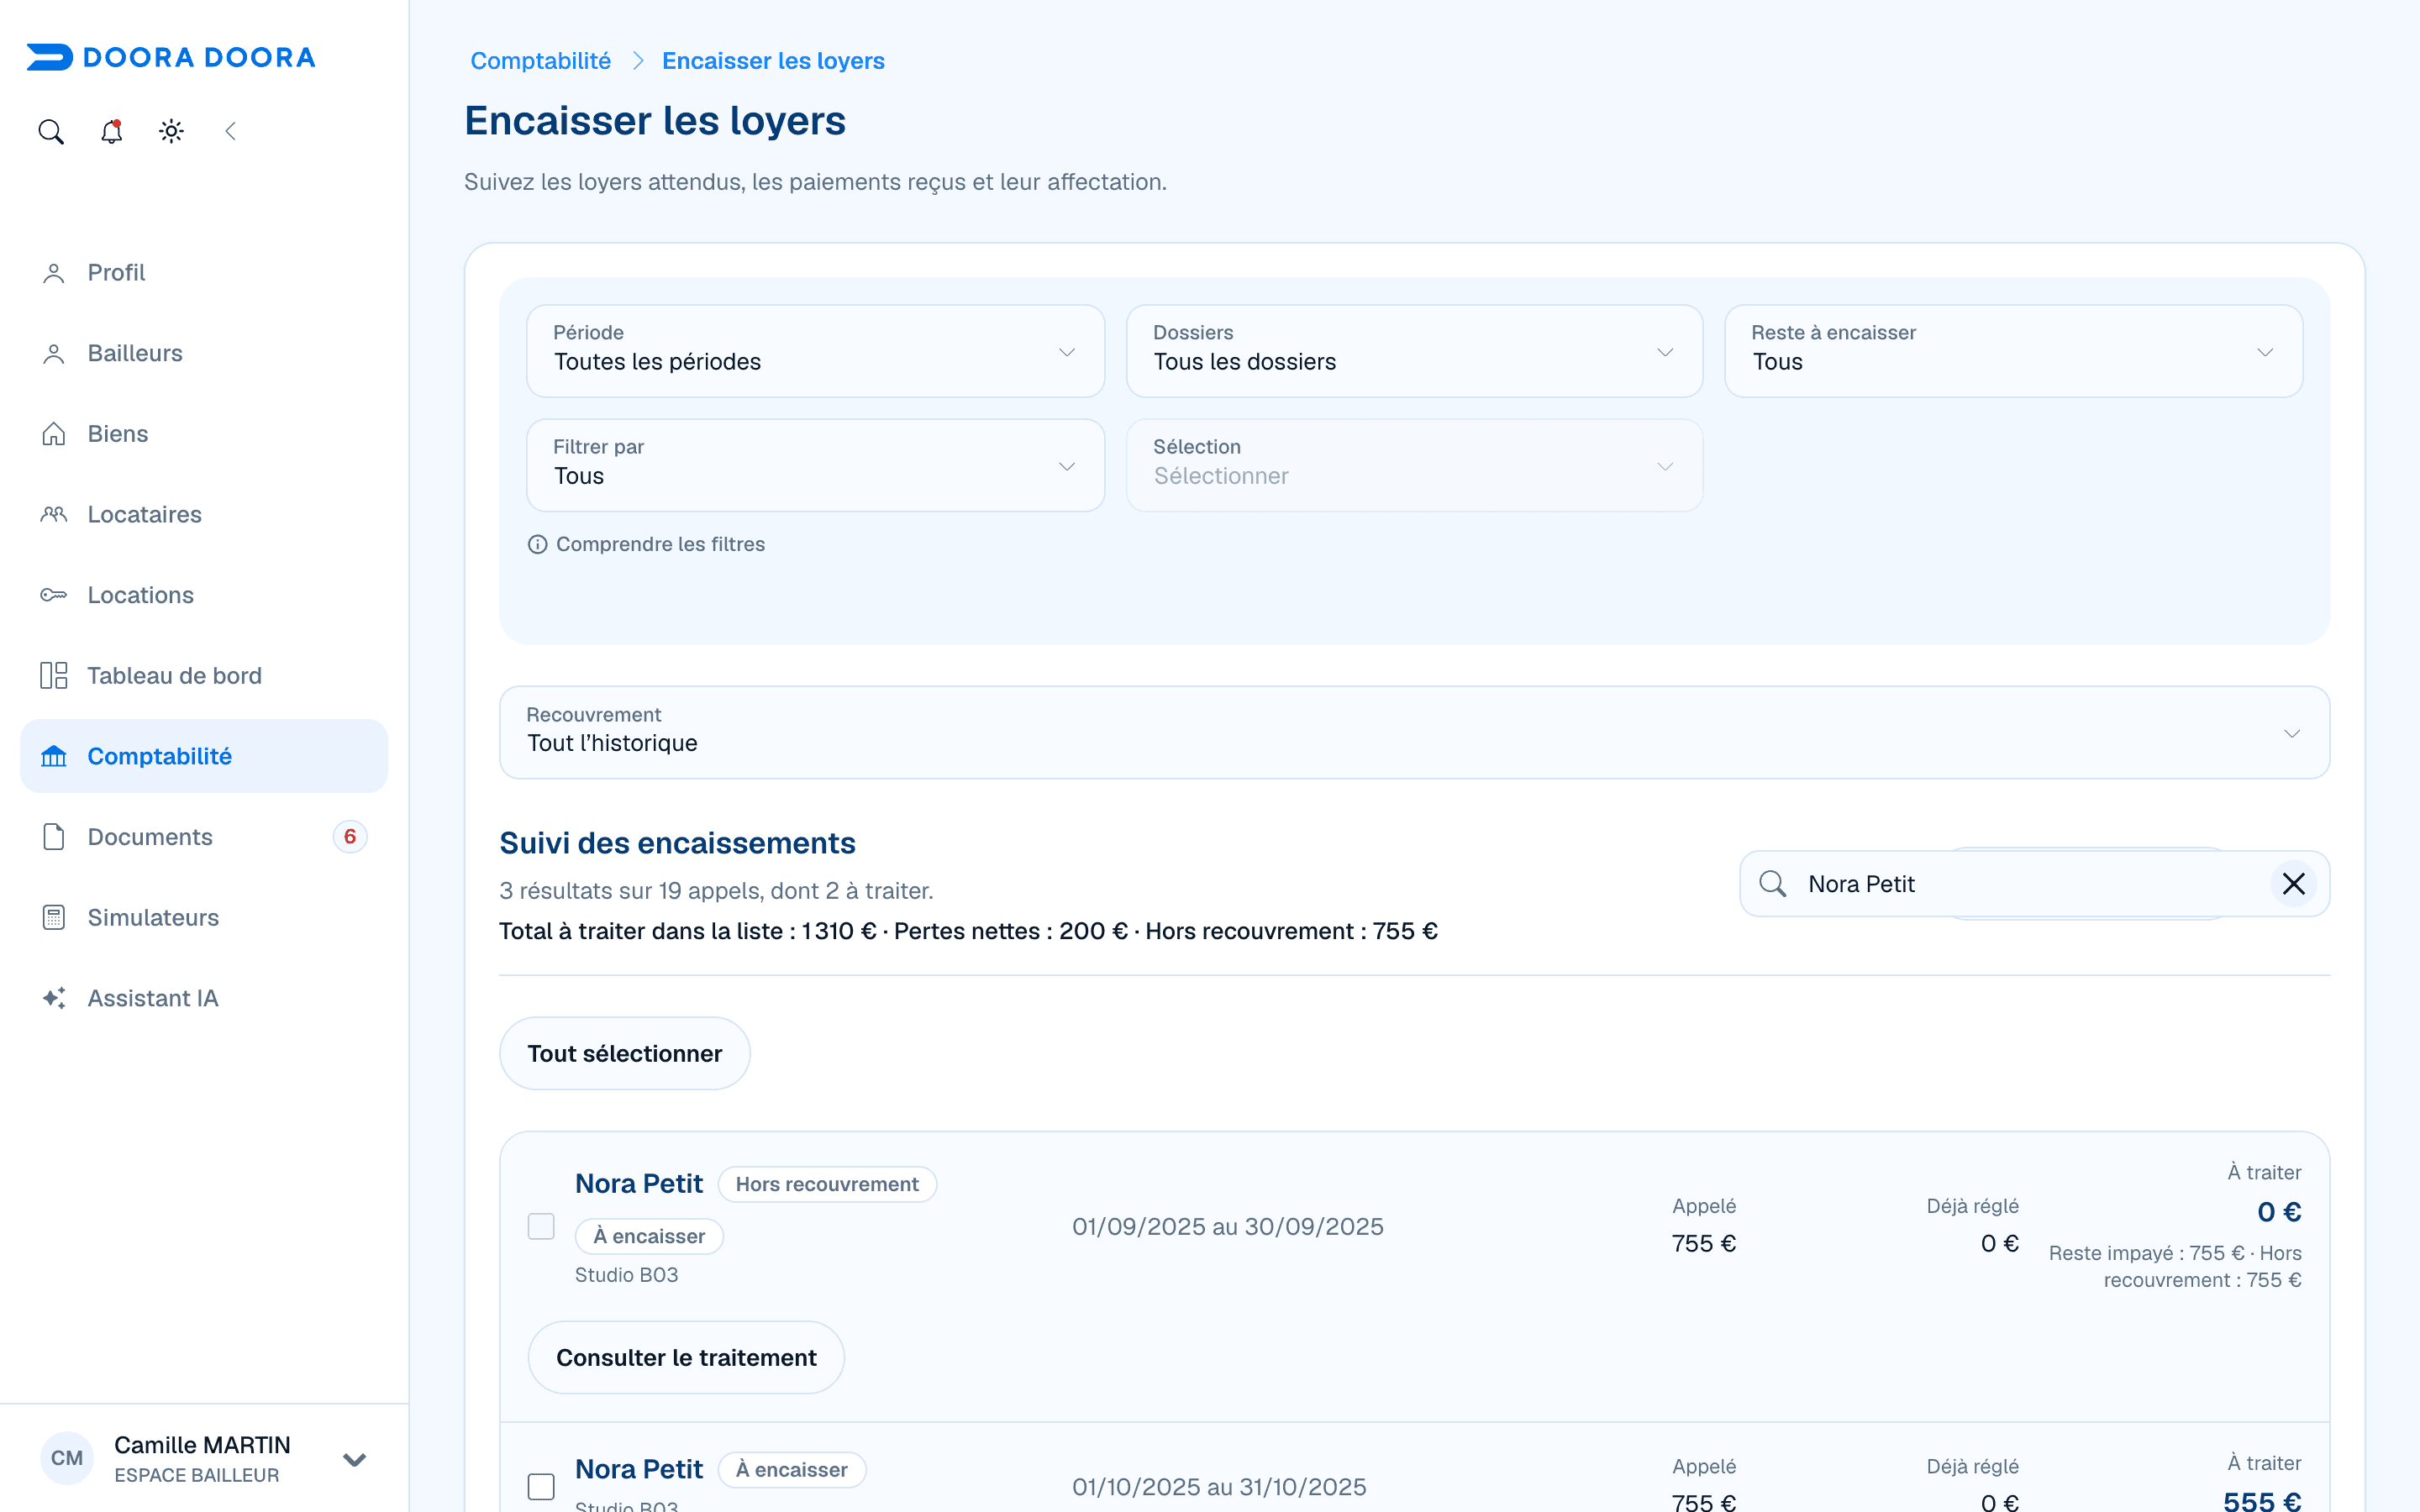Click the documents count badge 6

point(350,837)
